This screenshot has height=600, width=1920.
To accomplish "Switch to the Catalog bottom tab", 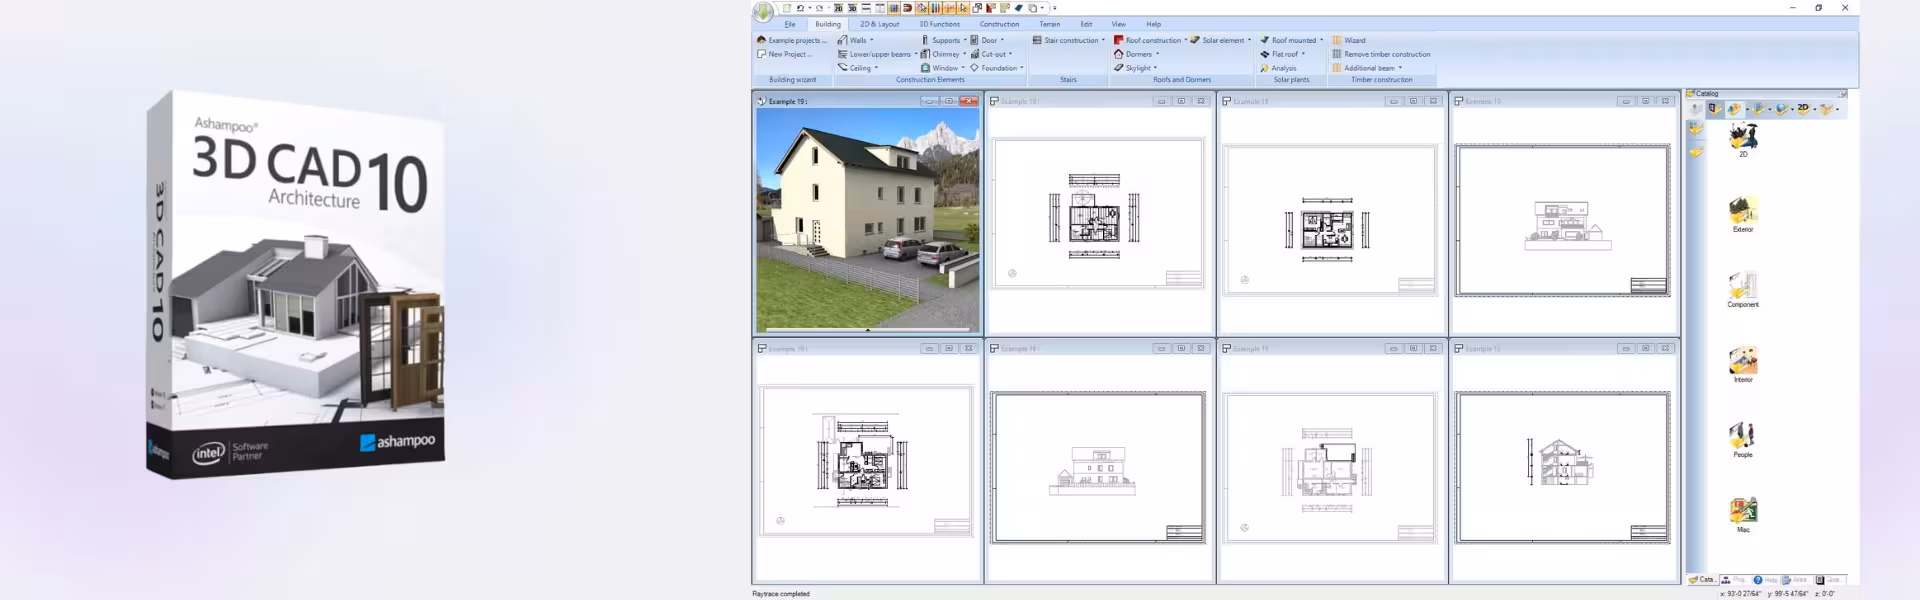I will point(1701,579).
